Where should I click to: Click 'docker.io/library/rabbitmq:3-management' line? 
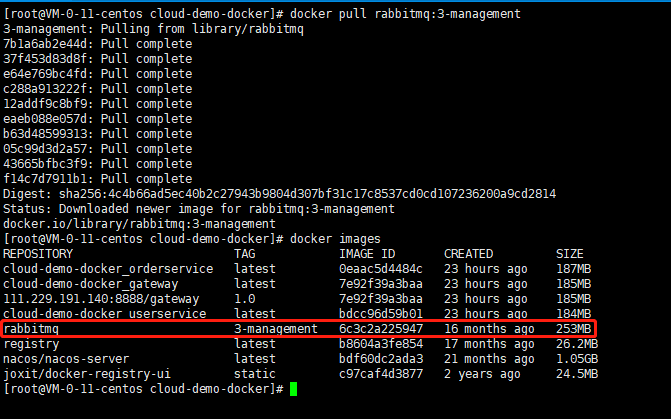140,224
